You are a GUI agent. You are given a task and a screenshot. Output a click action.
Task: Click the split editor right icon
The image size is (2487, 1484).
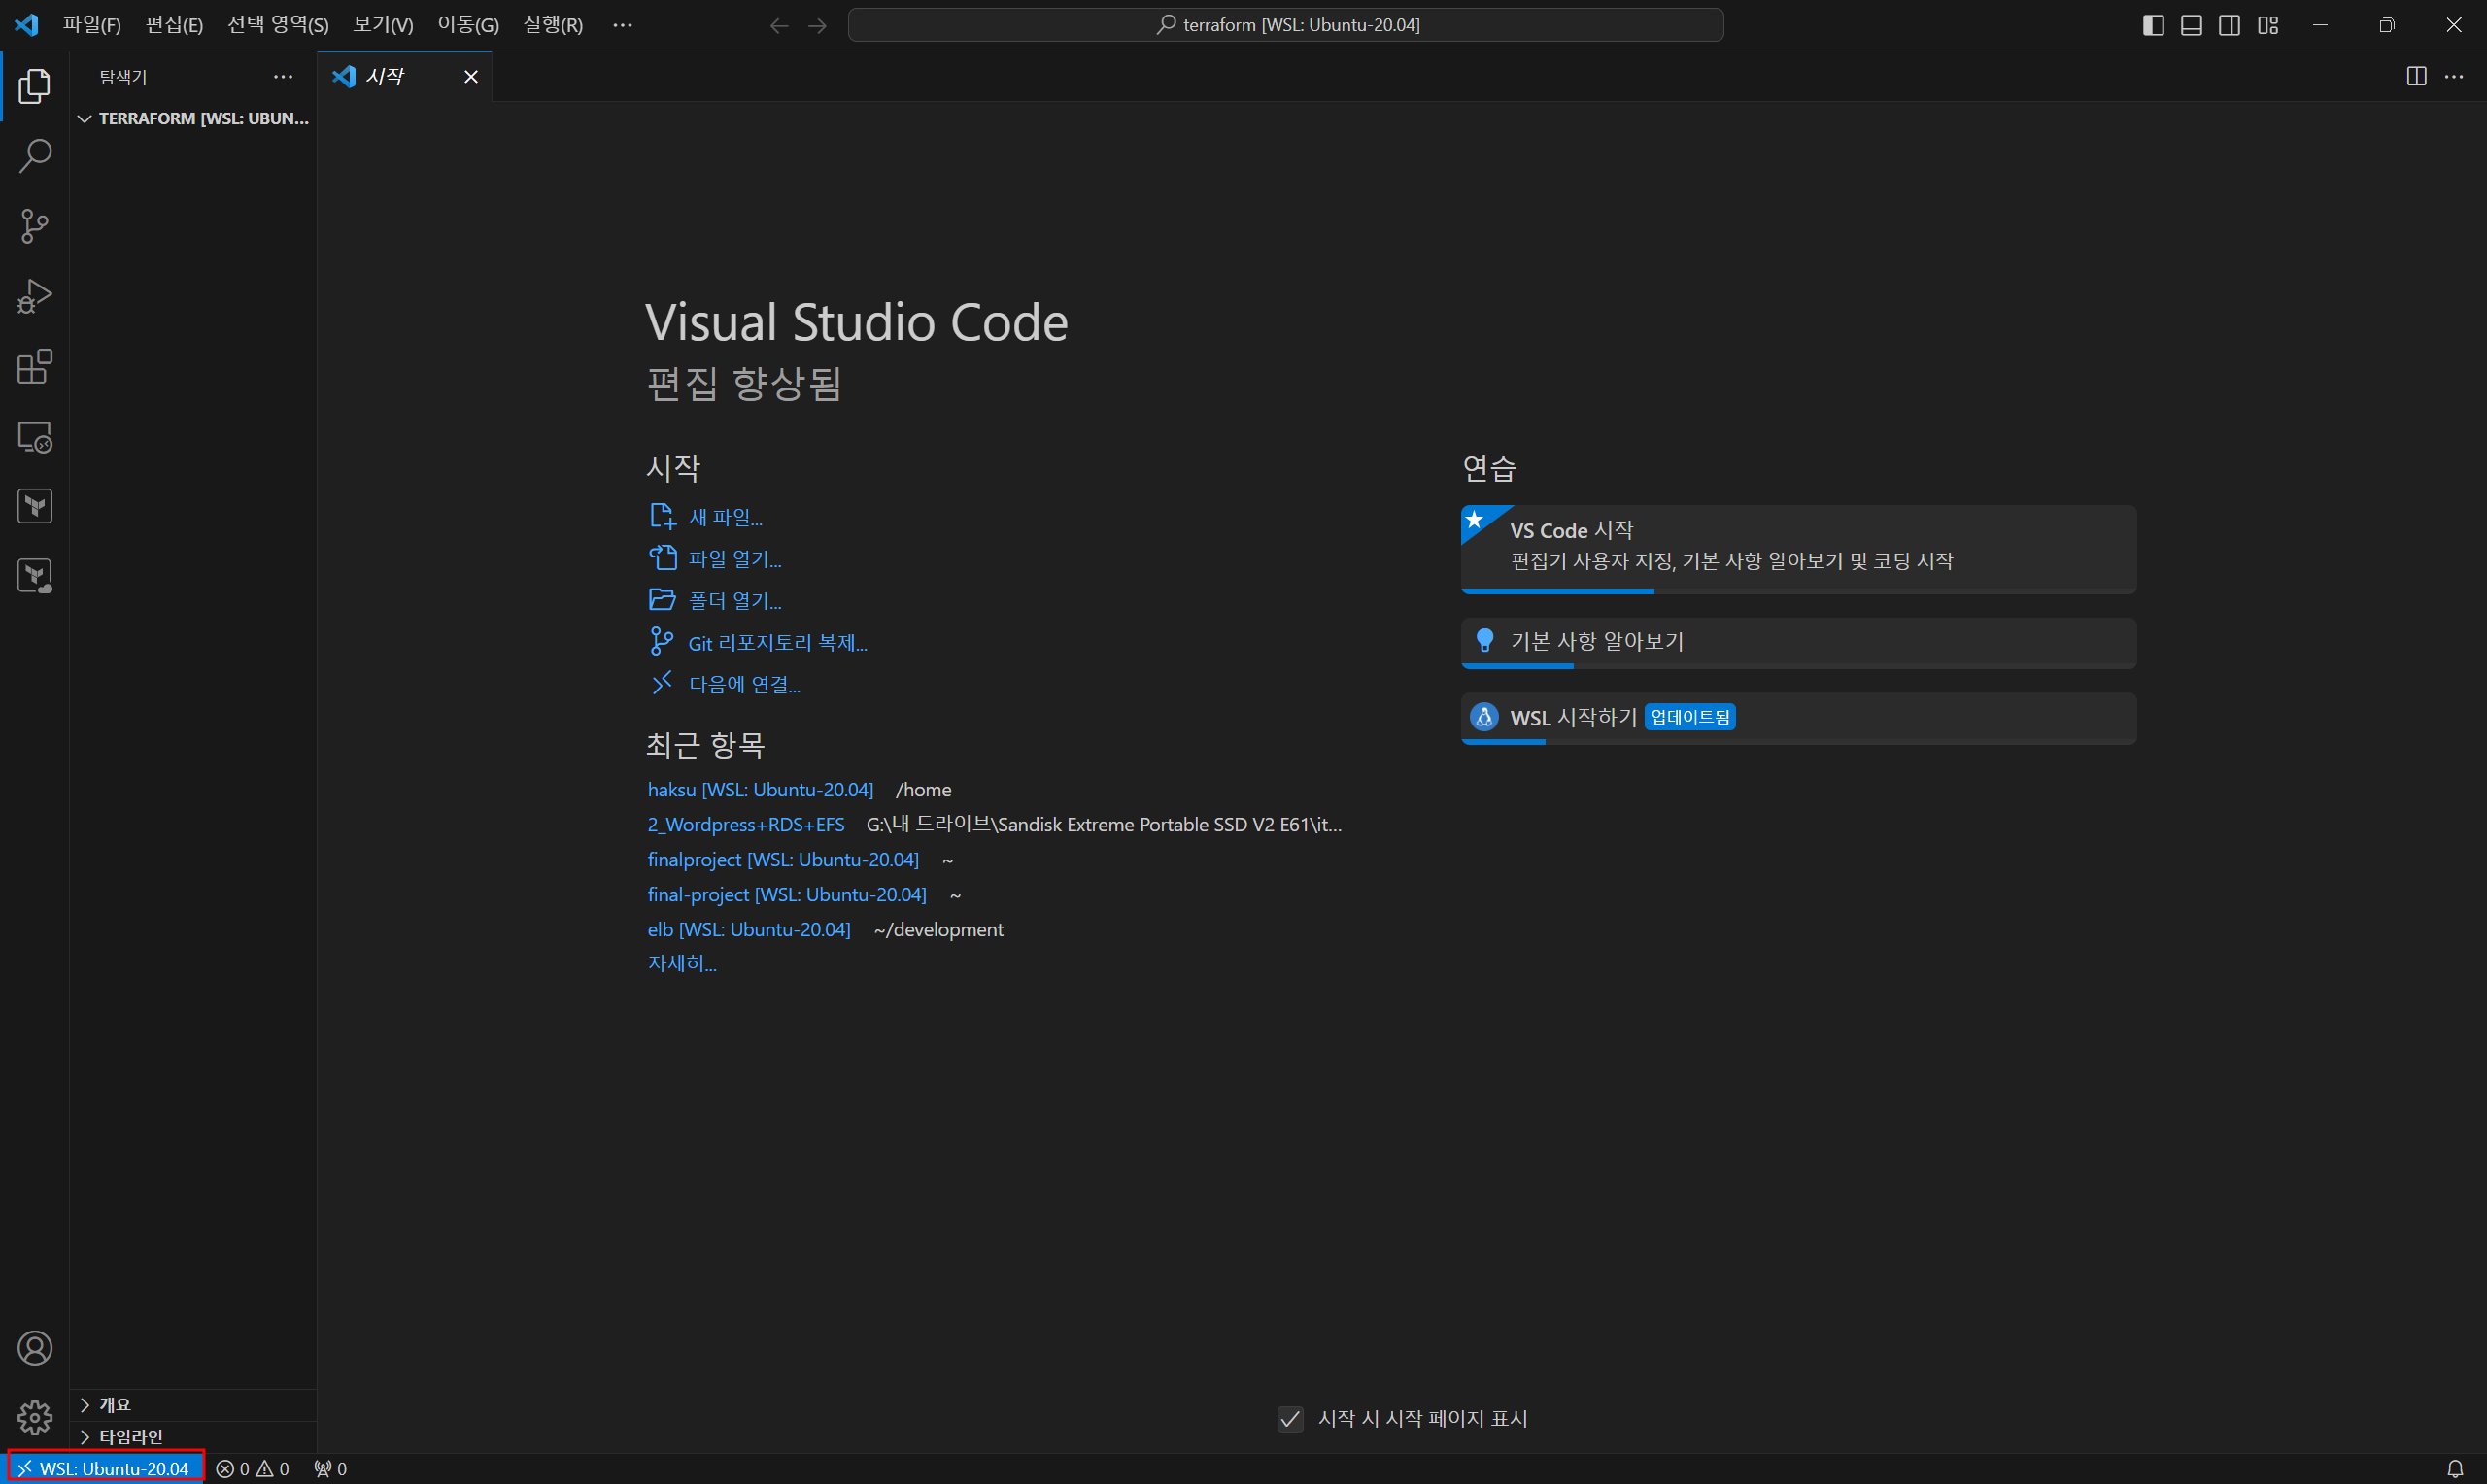2416,77
